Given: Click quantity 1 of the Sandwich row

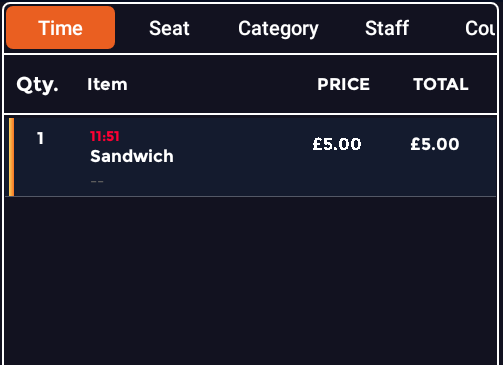Looking at the screenshot, I should (40, 138).
